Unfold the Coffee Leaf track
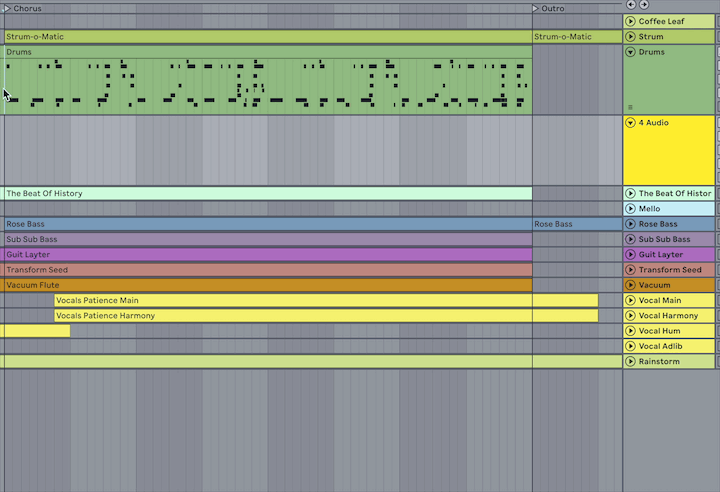 (x=631, y=21)
